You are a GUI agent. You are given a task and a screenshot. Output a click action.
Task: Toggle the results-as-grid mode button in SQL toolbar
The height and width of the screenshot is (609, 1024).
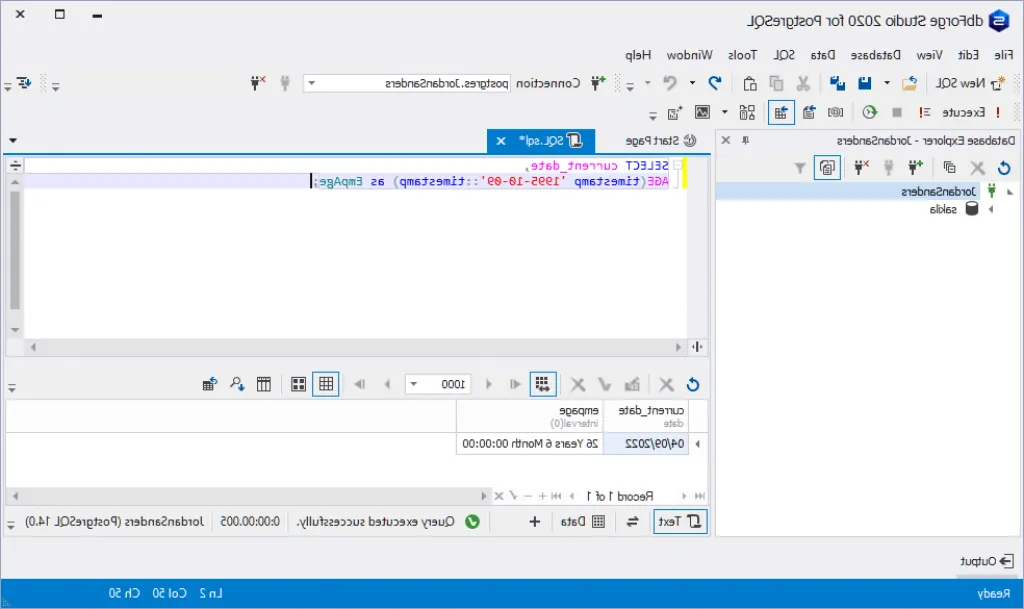780,112
